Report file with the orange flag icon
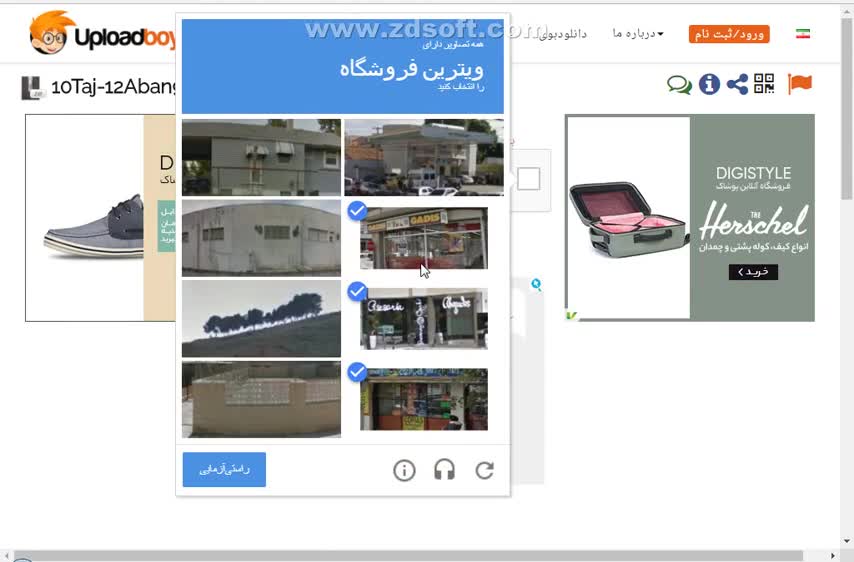 tap(800, 84)
